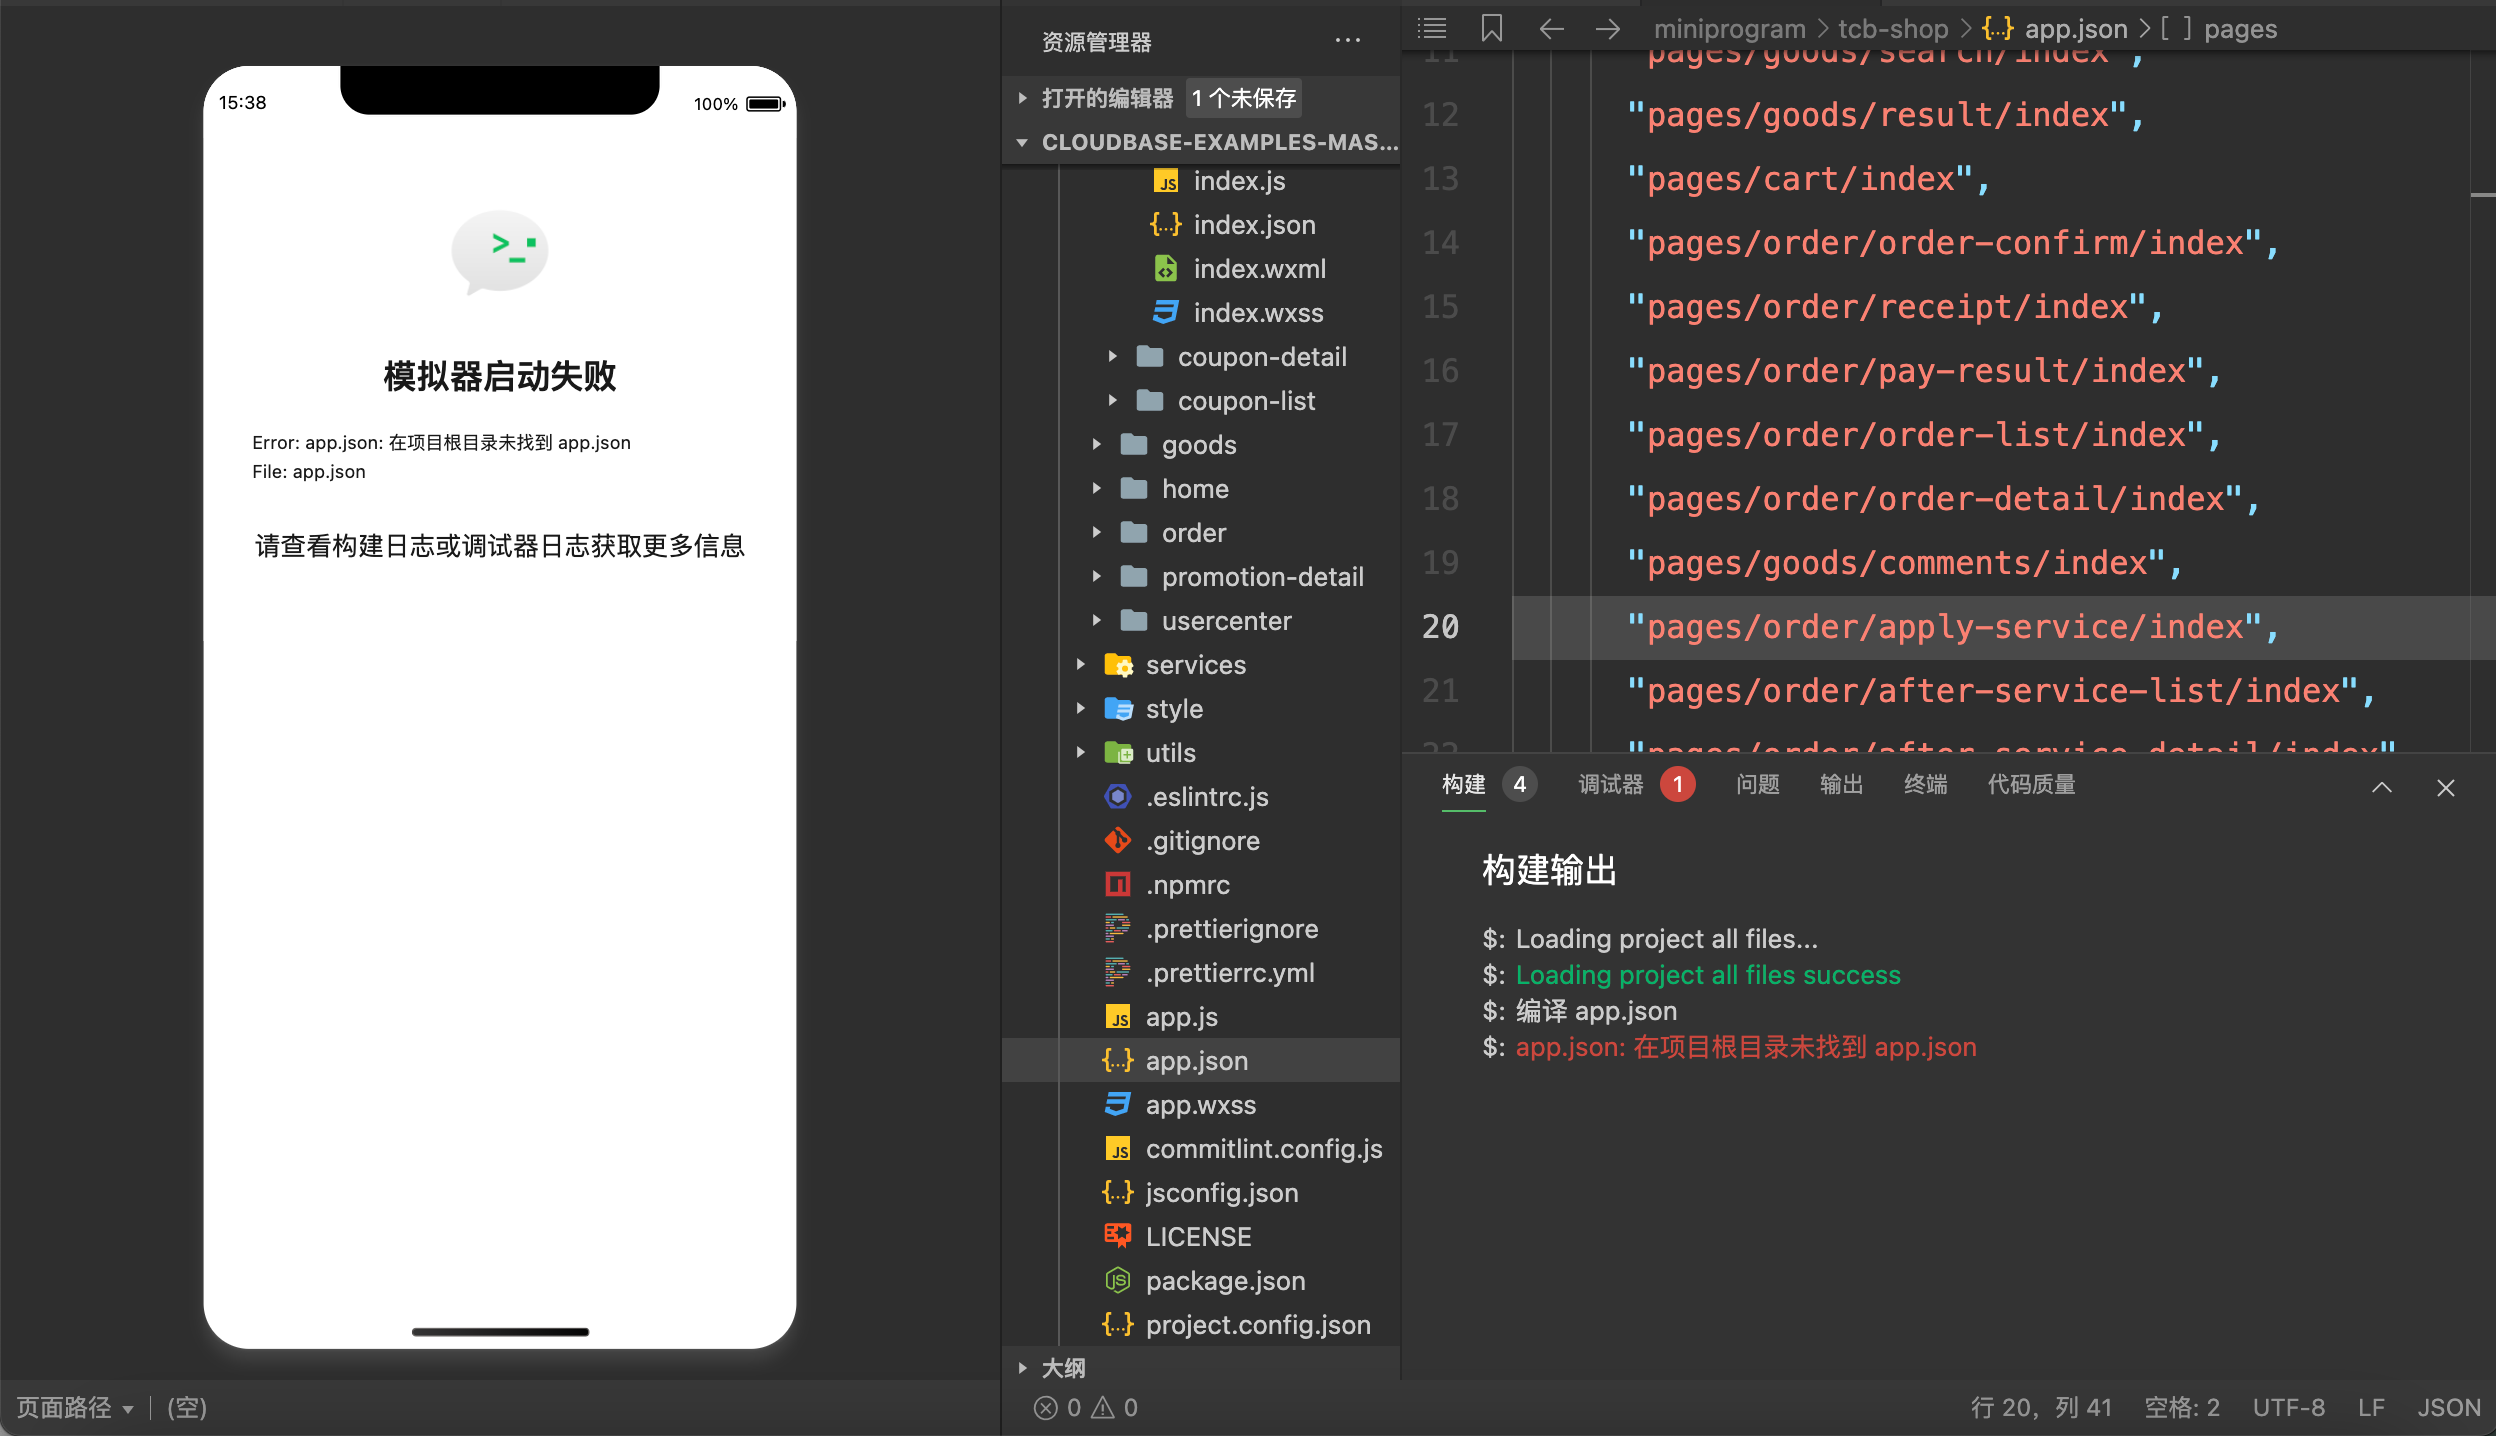This screenshot has height=1436, width=2496.
Task: Expand the promotion-detail folder
Action: 1096,577
